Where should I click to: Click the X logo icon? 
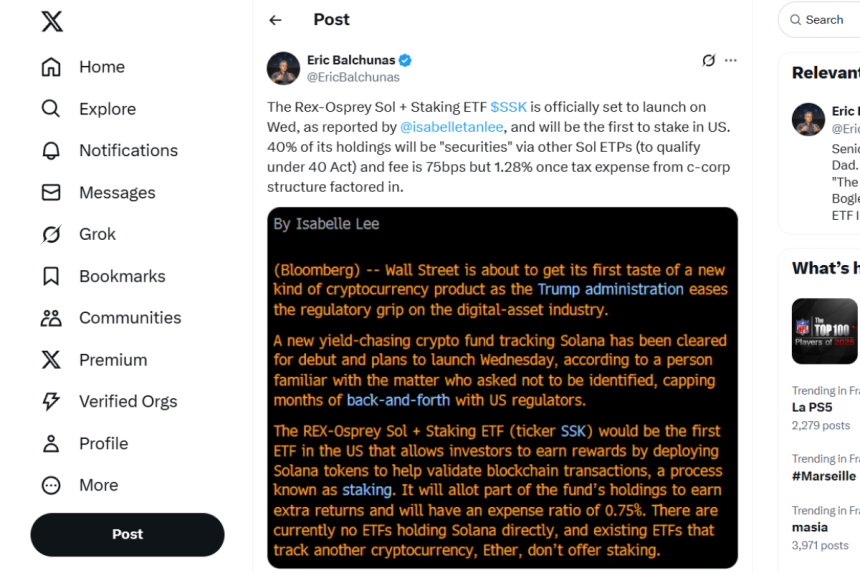tap(52, 21)
